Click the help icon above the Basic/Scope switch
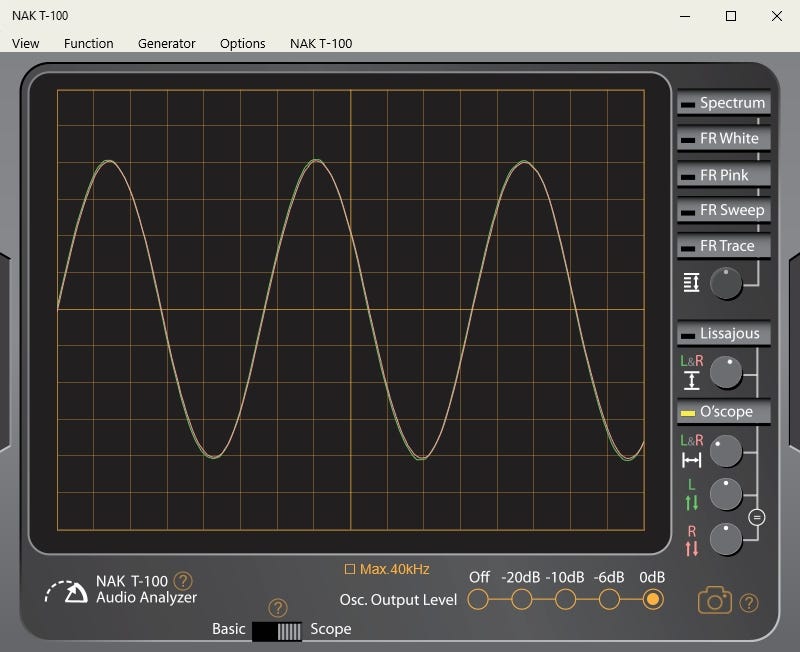This screenshot has width=800, height=652. point(278,608)
